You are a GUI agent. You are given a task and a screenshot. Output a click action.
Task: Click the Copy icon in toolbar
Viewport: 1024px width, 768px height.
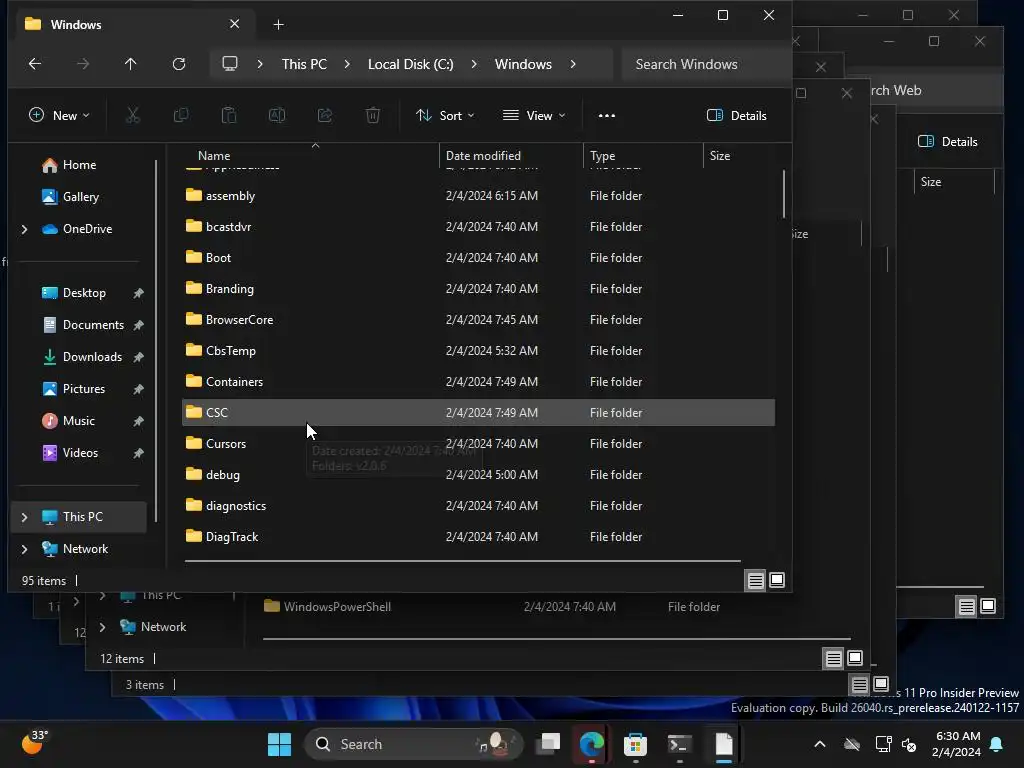181,116
